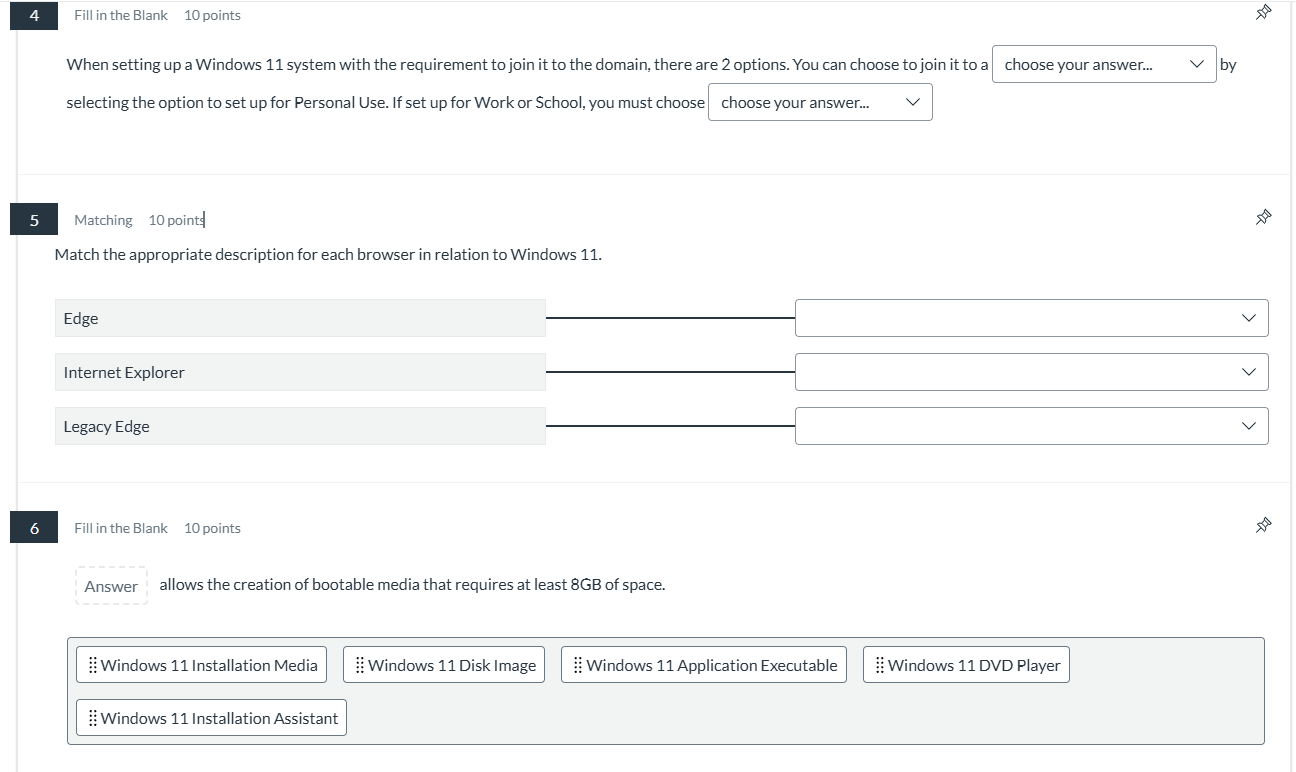Select the Windows 11 Installation Assistant answer chip
The height and width of the screenshot is (772, 1296).
[211, 718]
